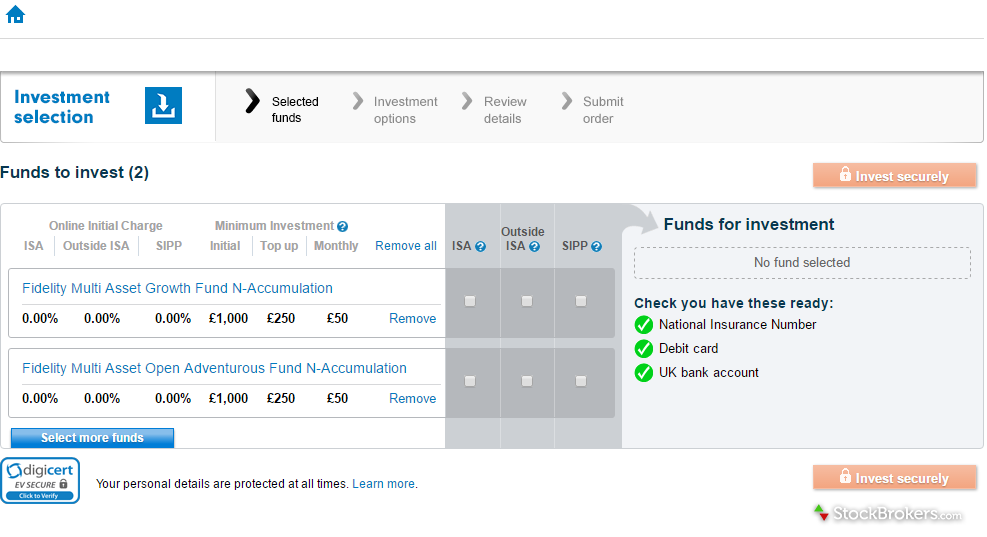Viewport: 987px width, 537px height.
Task: Click £50 monthly amount for Open Adventurous Fund
Action: click(337, 399)
